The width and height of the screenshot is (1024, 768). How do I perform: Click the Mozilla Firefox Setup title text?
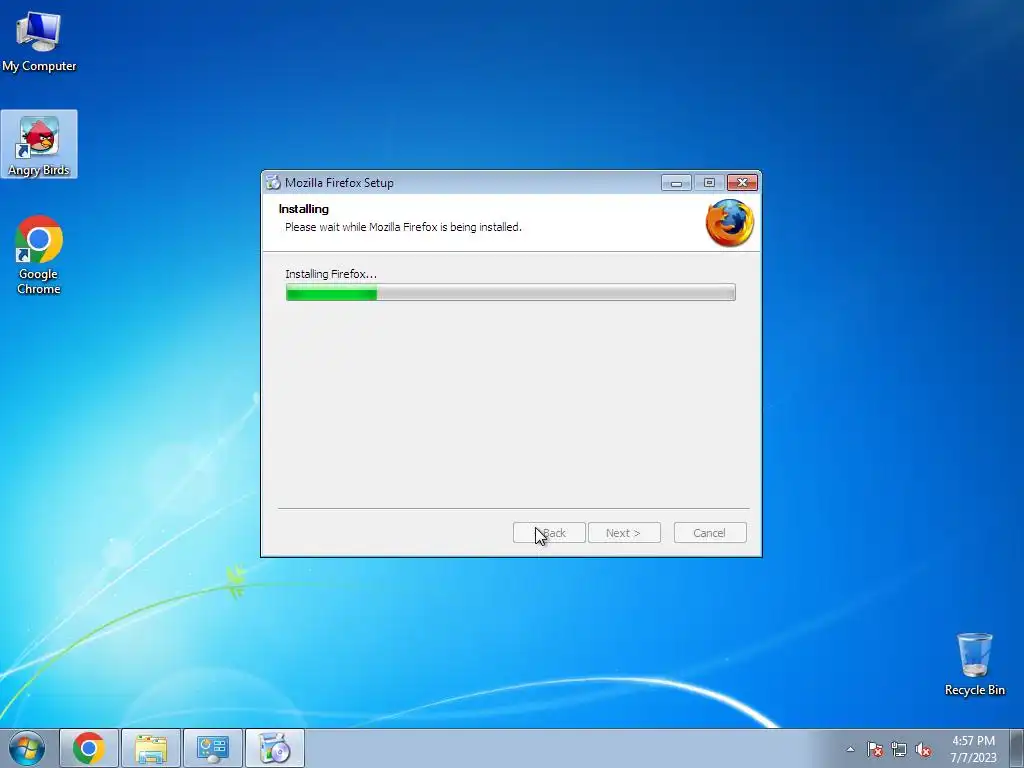click(x=339, y=183)
